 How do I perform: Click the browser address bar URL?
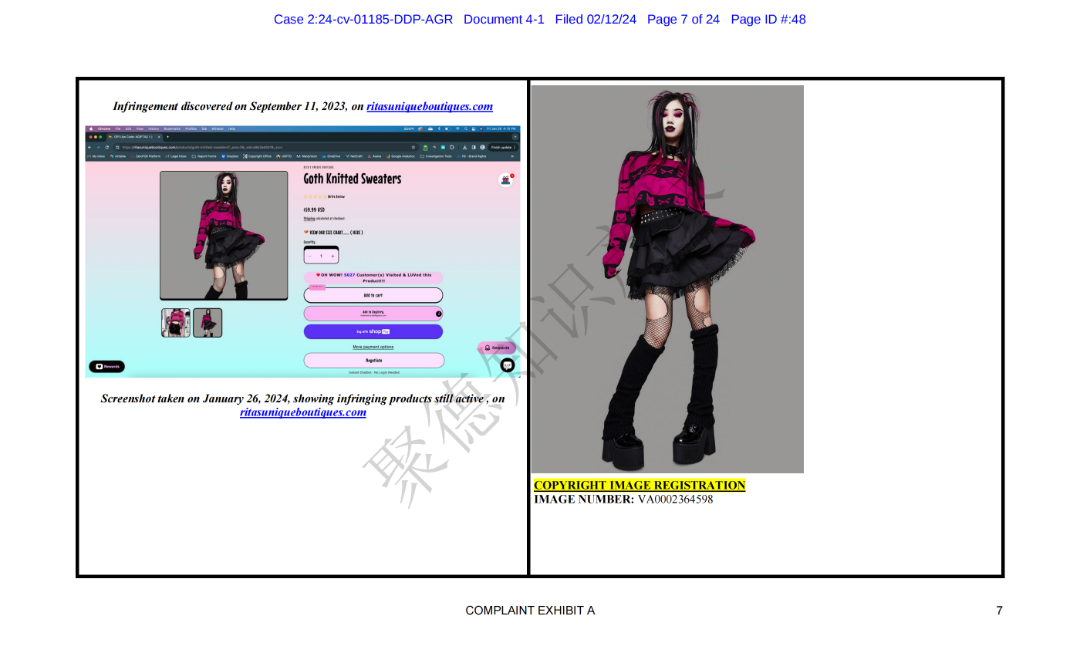pyautogui.click(x=202, y=147)
